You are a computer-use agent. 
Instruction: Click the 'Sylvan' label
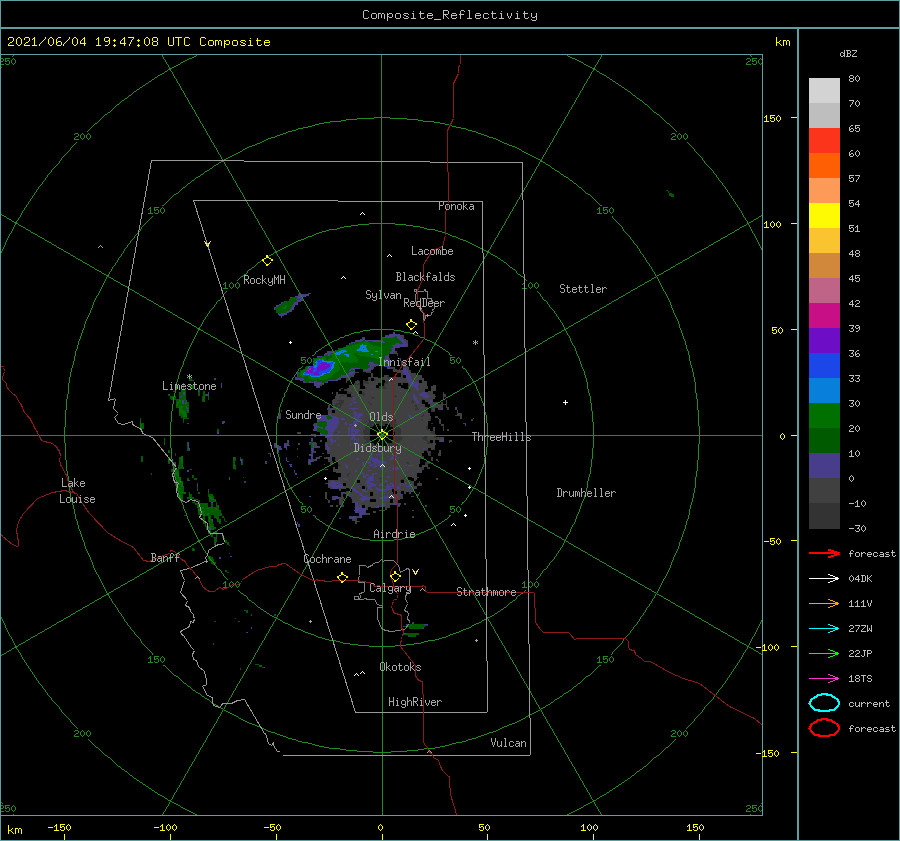(x=383, y=295)
